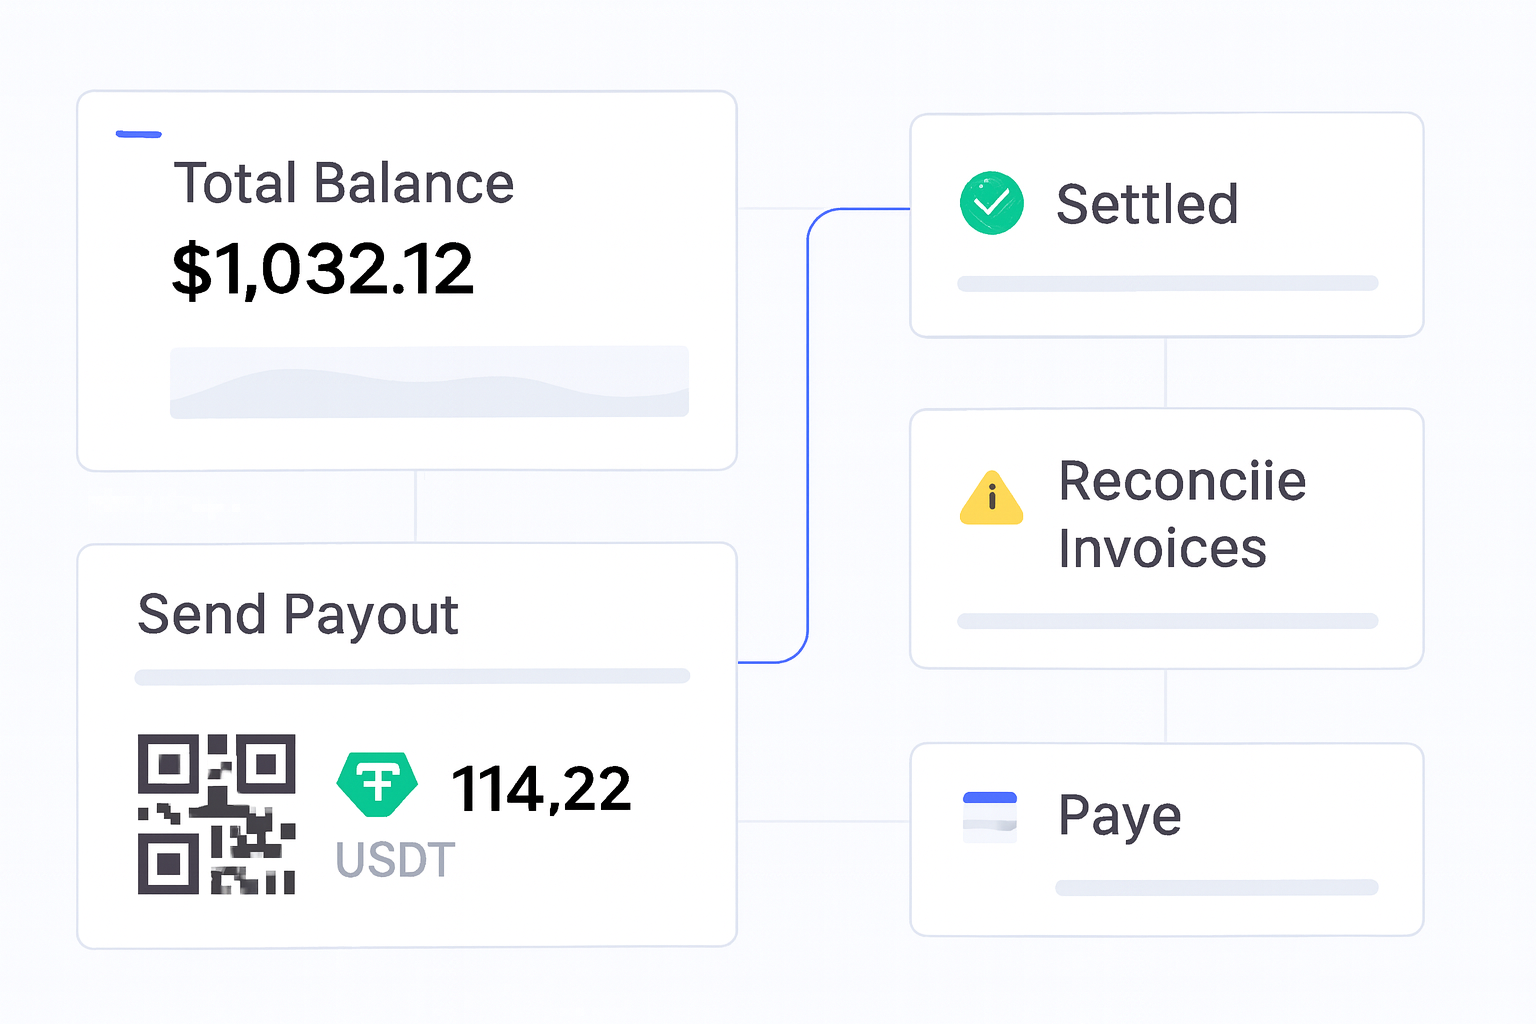Click the bar under Paye

1217,887
